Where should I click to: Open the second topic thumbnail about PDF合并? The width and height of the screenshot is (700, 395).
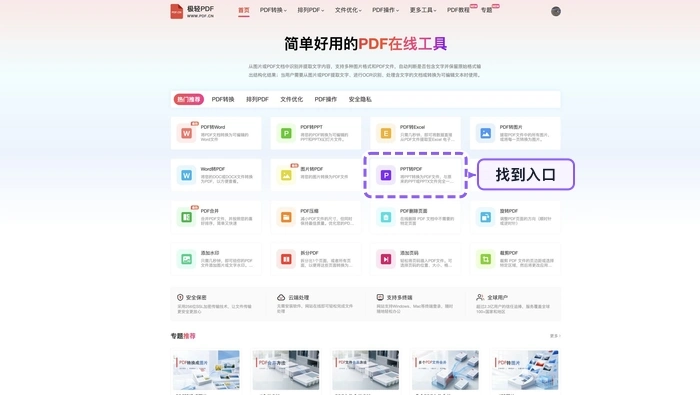click(x=286, y=370)
